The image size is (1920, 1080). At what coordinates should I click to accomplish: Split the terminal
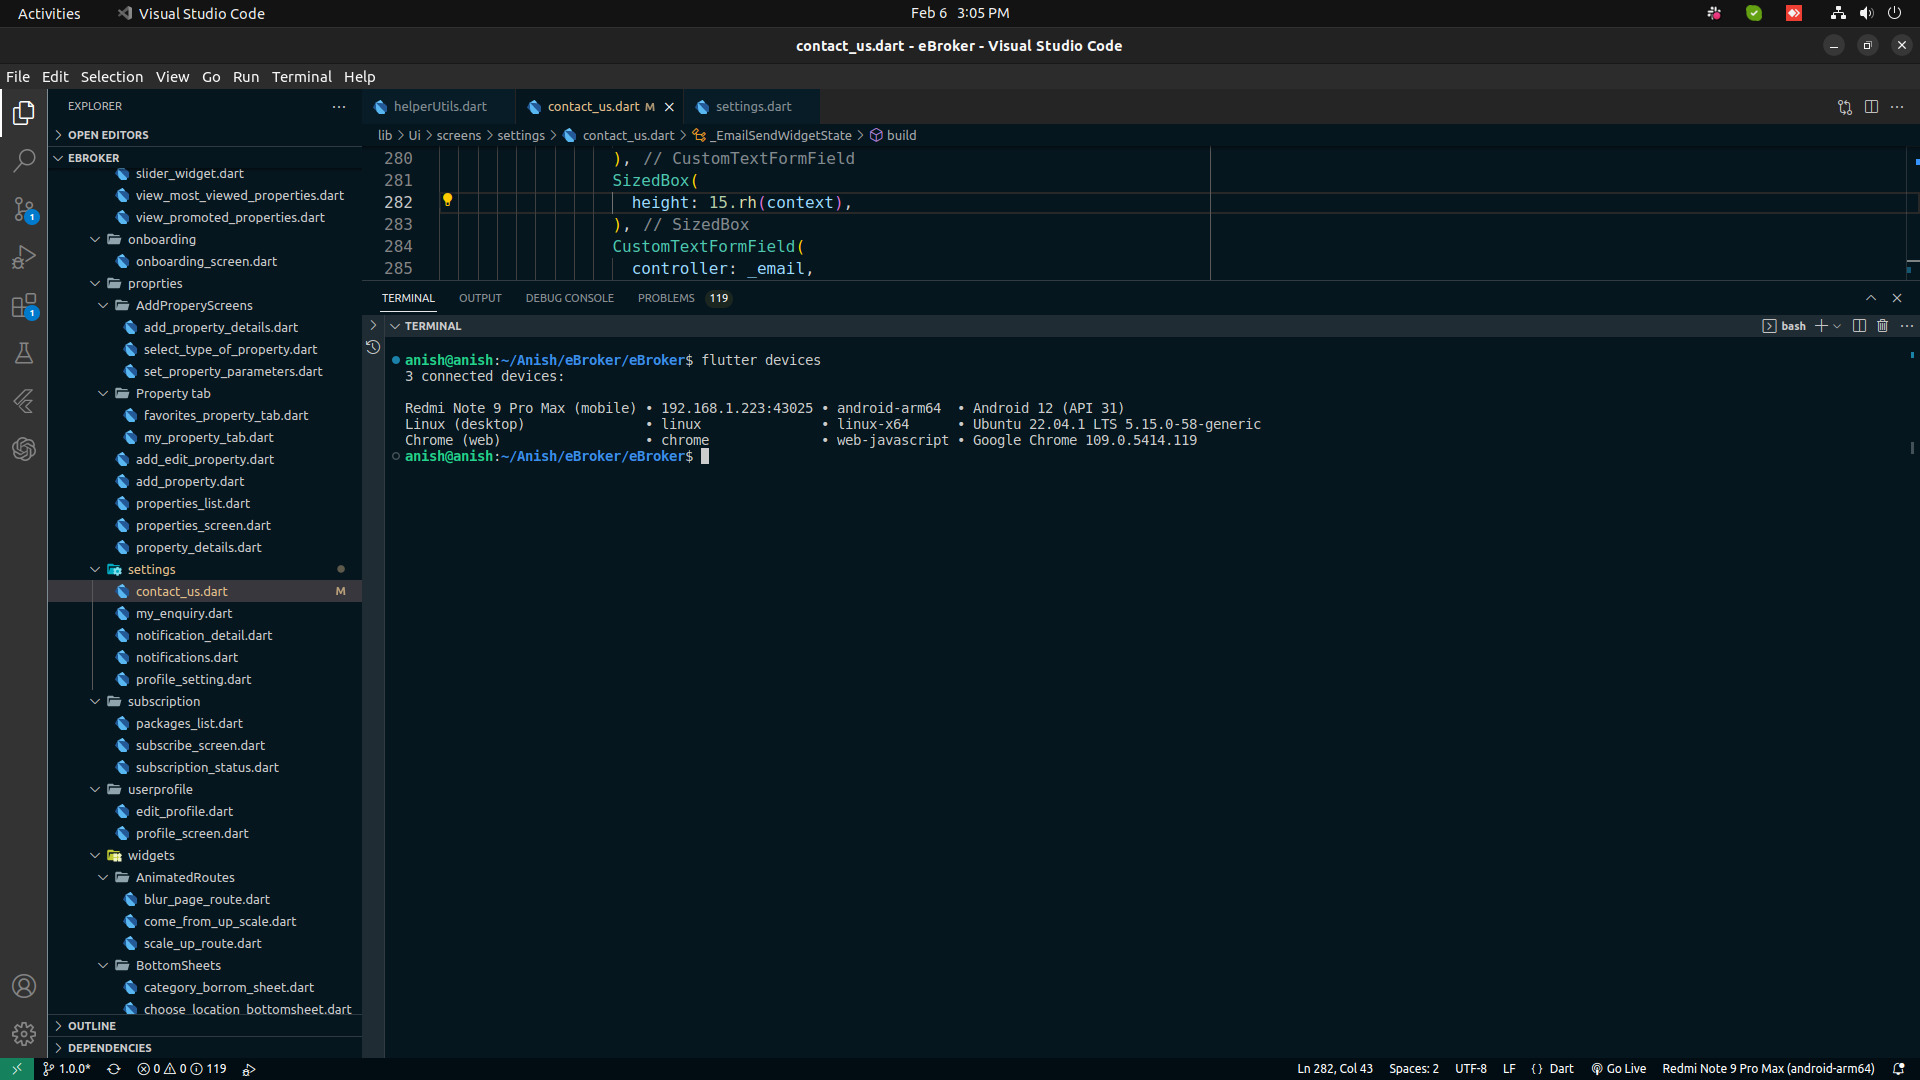[1859, 326]
